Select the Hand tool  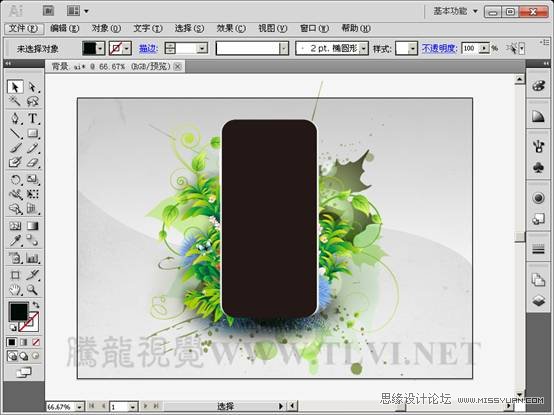15,290
